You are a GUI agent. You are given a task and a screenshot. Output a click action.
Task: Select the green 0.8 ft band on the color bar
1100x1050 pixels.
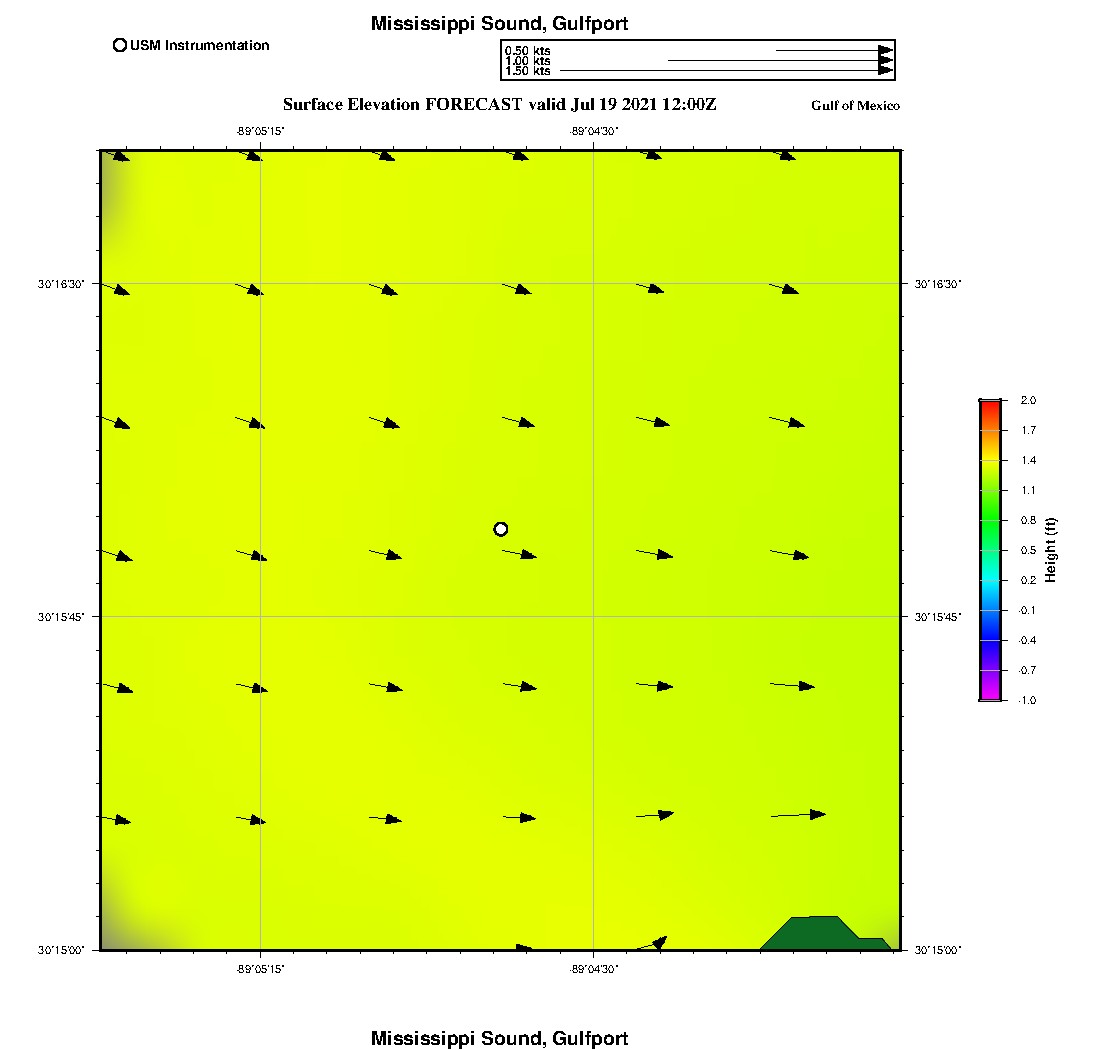989,520
